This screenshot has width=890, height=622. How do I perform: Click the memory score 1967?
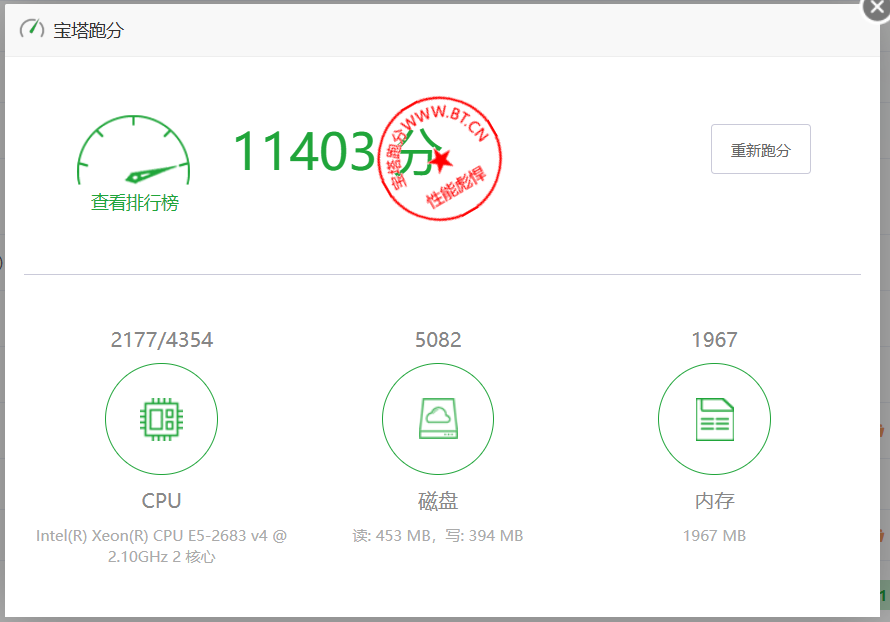click(714, 340)
